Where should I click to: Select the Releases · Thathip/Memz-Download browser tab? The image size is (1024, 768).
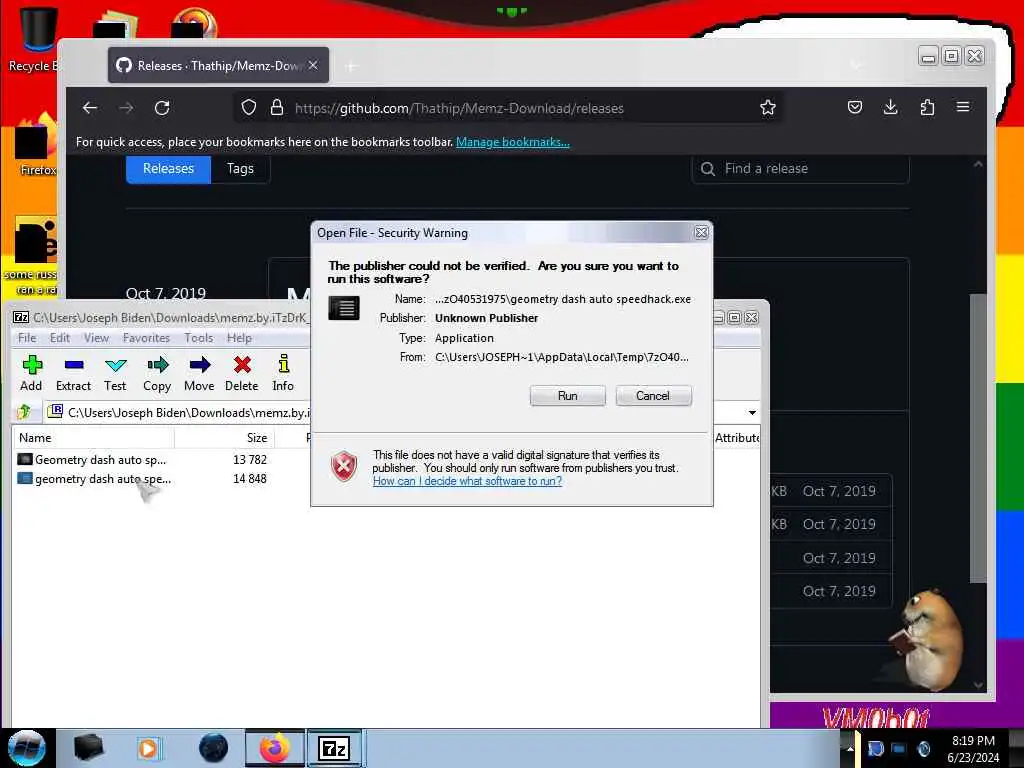[218, 65]
